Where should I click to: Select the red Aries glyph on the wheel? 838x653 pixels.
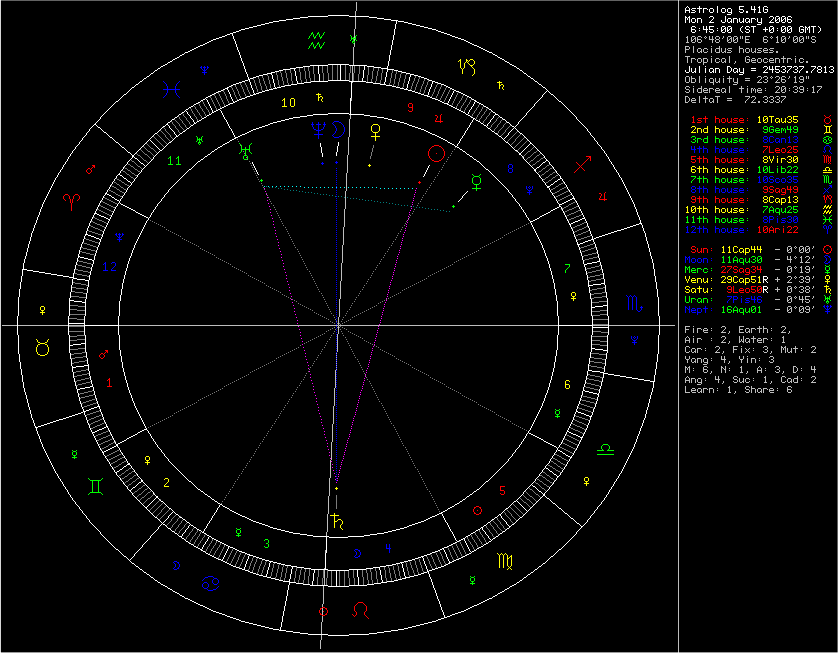(x=72, y=202)
